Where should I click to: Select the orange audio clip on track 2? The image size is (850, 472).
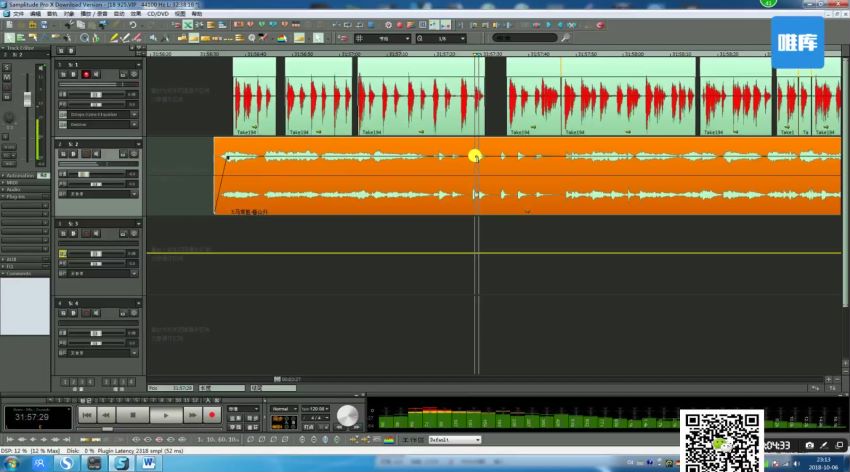point(527,176)
